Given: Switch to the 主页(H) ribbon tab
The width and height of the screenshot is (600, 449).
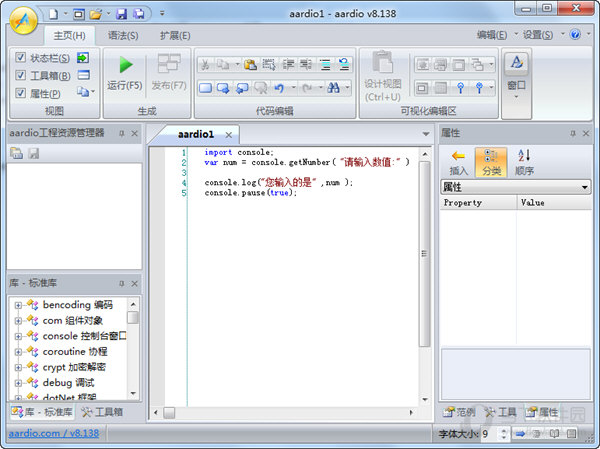Looking at the screenshot, I should (x=69, y=36).
